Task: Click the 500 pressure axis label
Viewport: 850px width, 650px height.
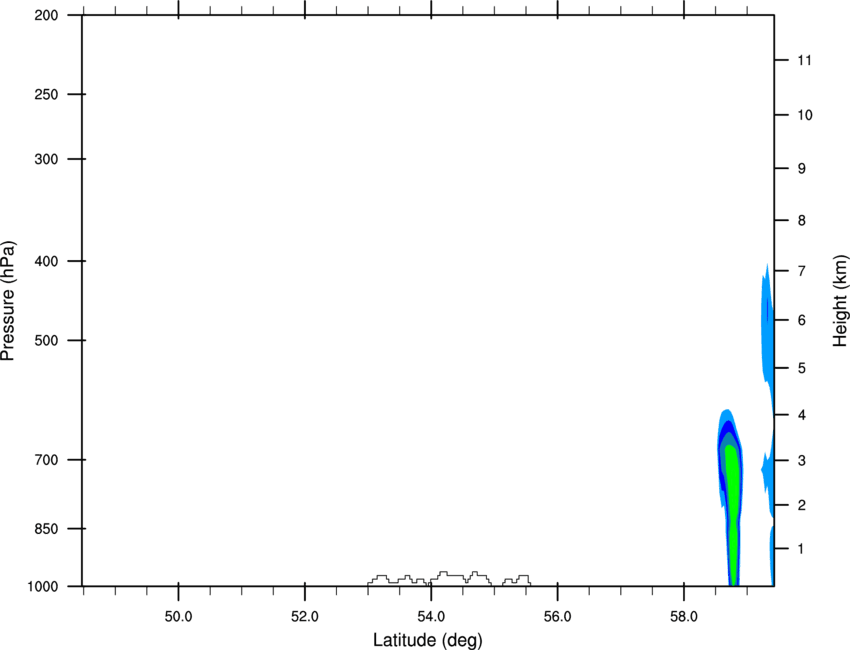Action: coord(46,340)
